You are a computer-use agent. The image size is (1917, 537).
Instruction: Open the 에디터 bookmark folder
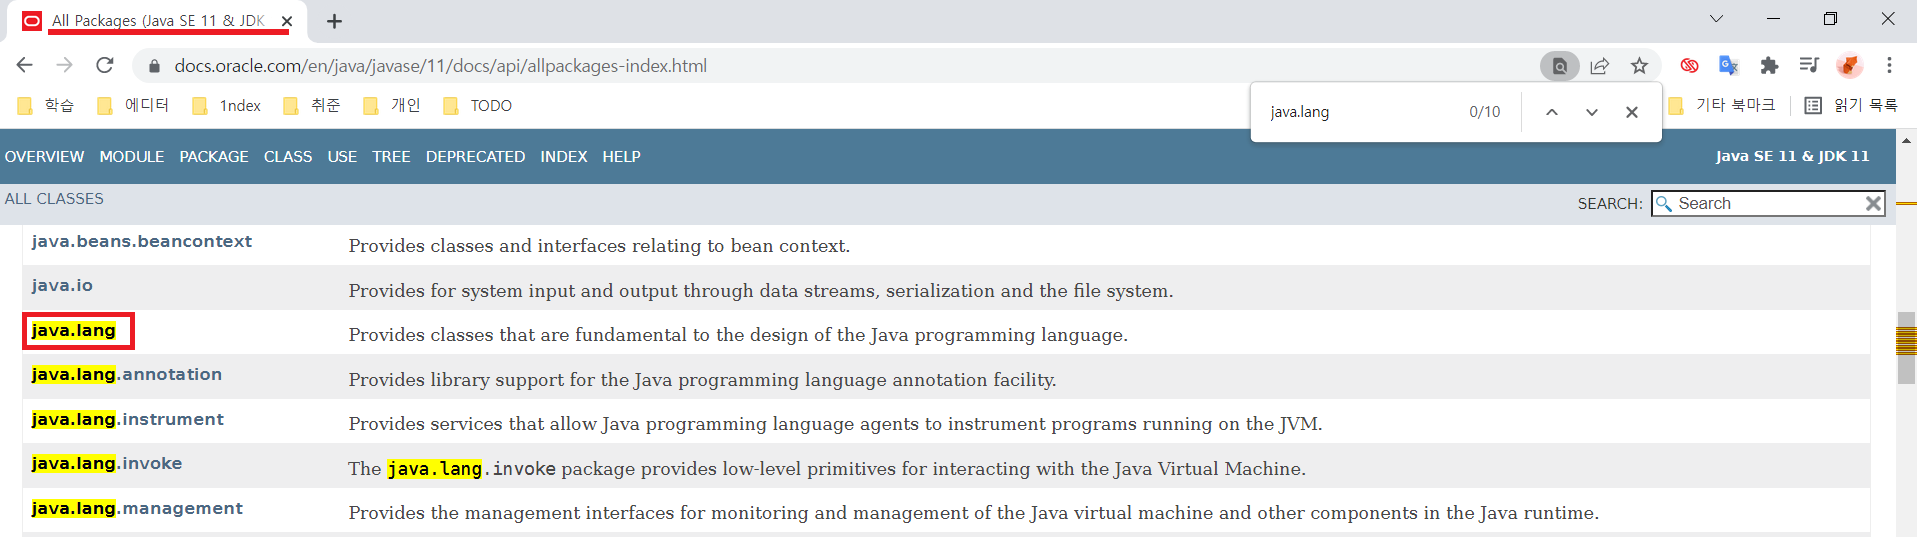click(x=133, y=106)
